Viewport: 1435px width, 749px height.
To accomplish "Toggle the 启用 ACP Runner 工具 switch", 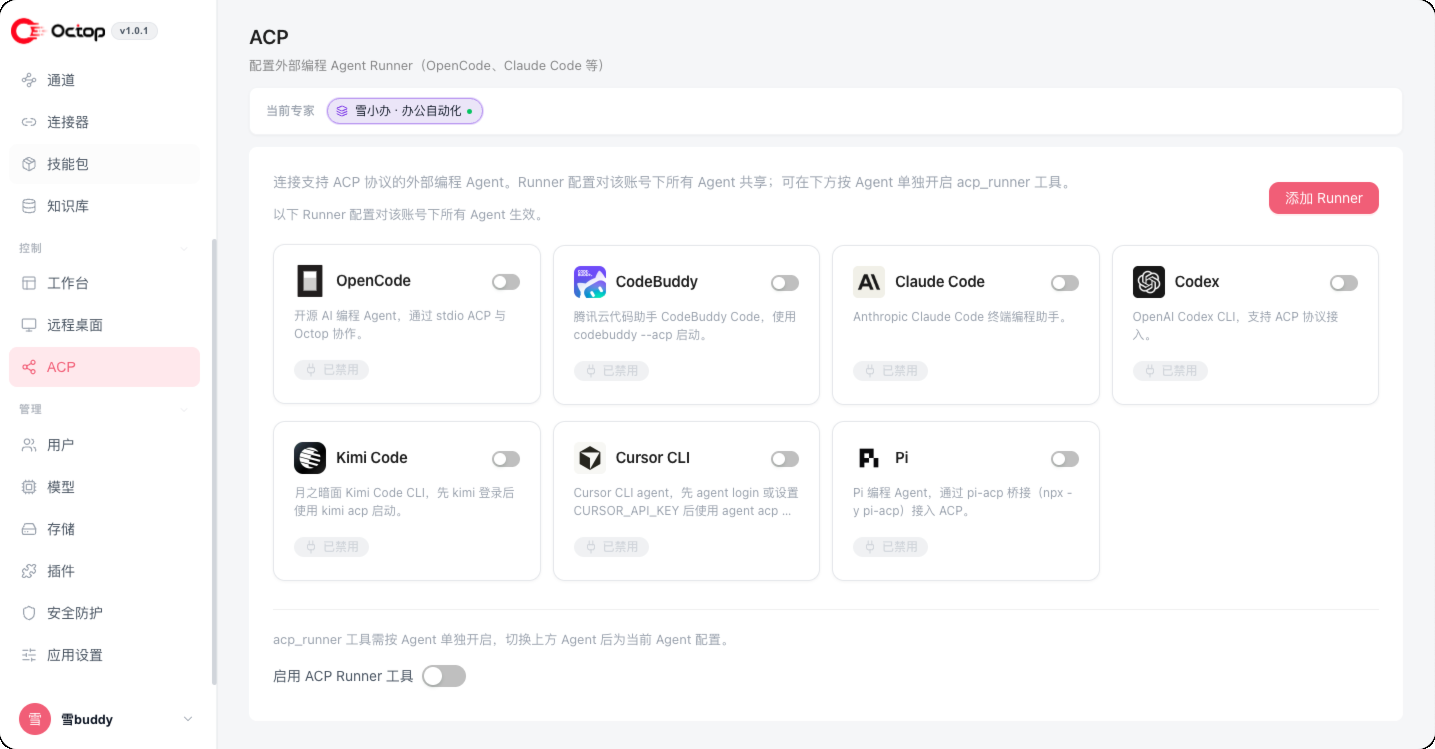I will point(444,676).
